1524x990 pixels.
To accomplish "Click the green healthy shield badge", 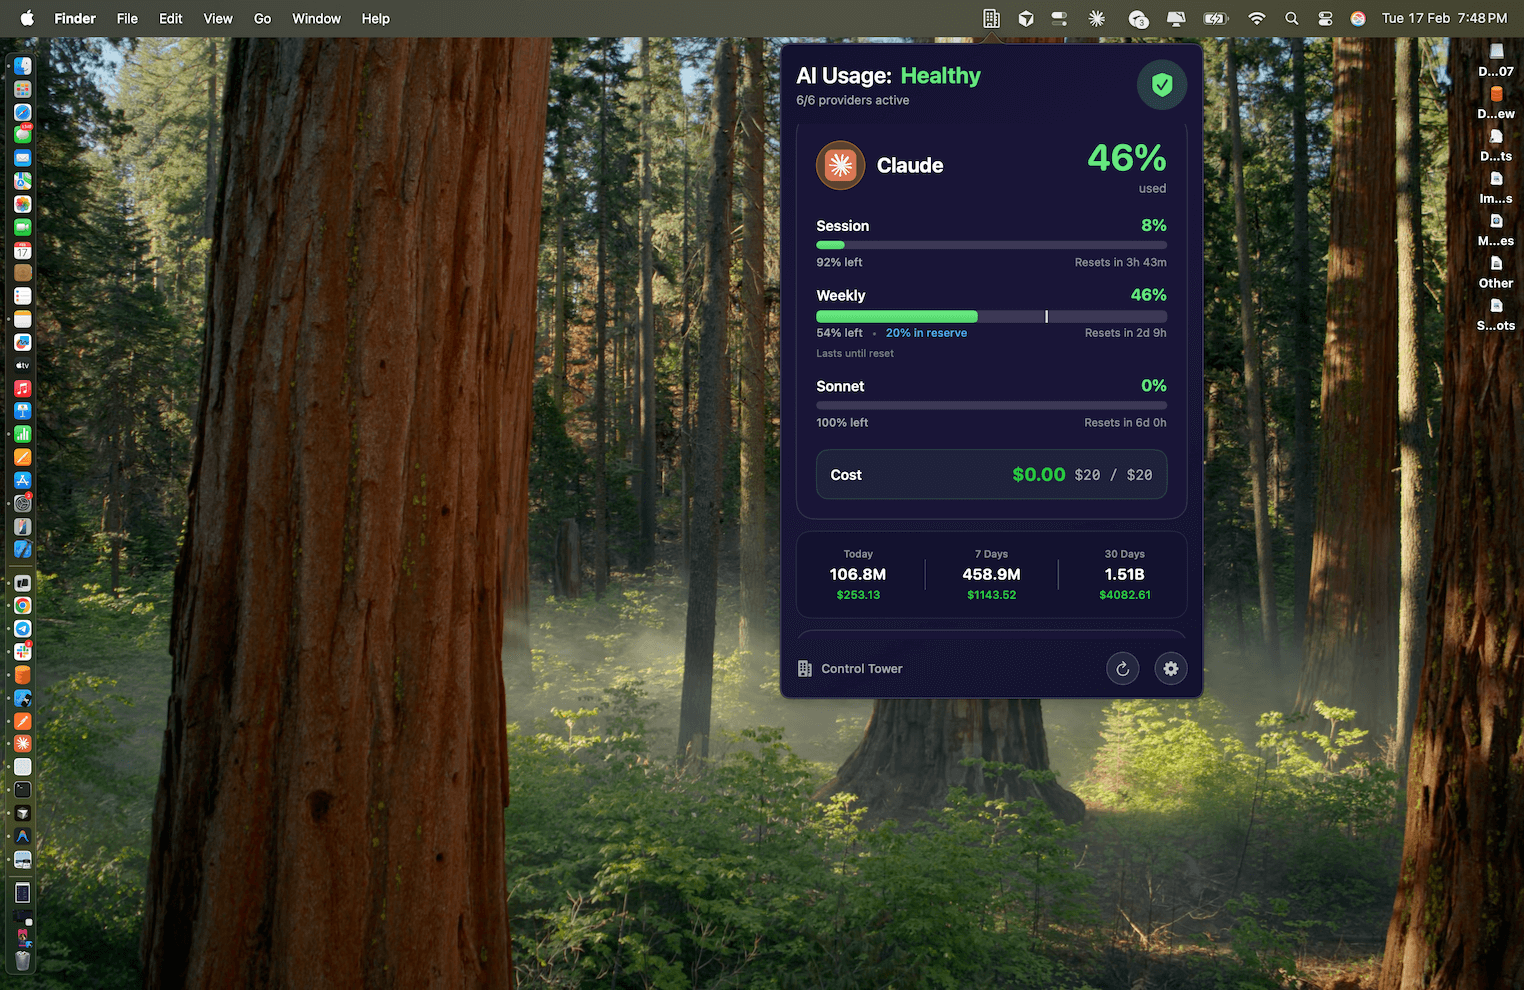I will (1161, 85).
